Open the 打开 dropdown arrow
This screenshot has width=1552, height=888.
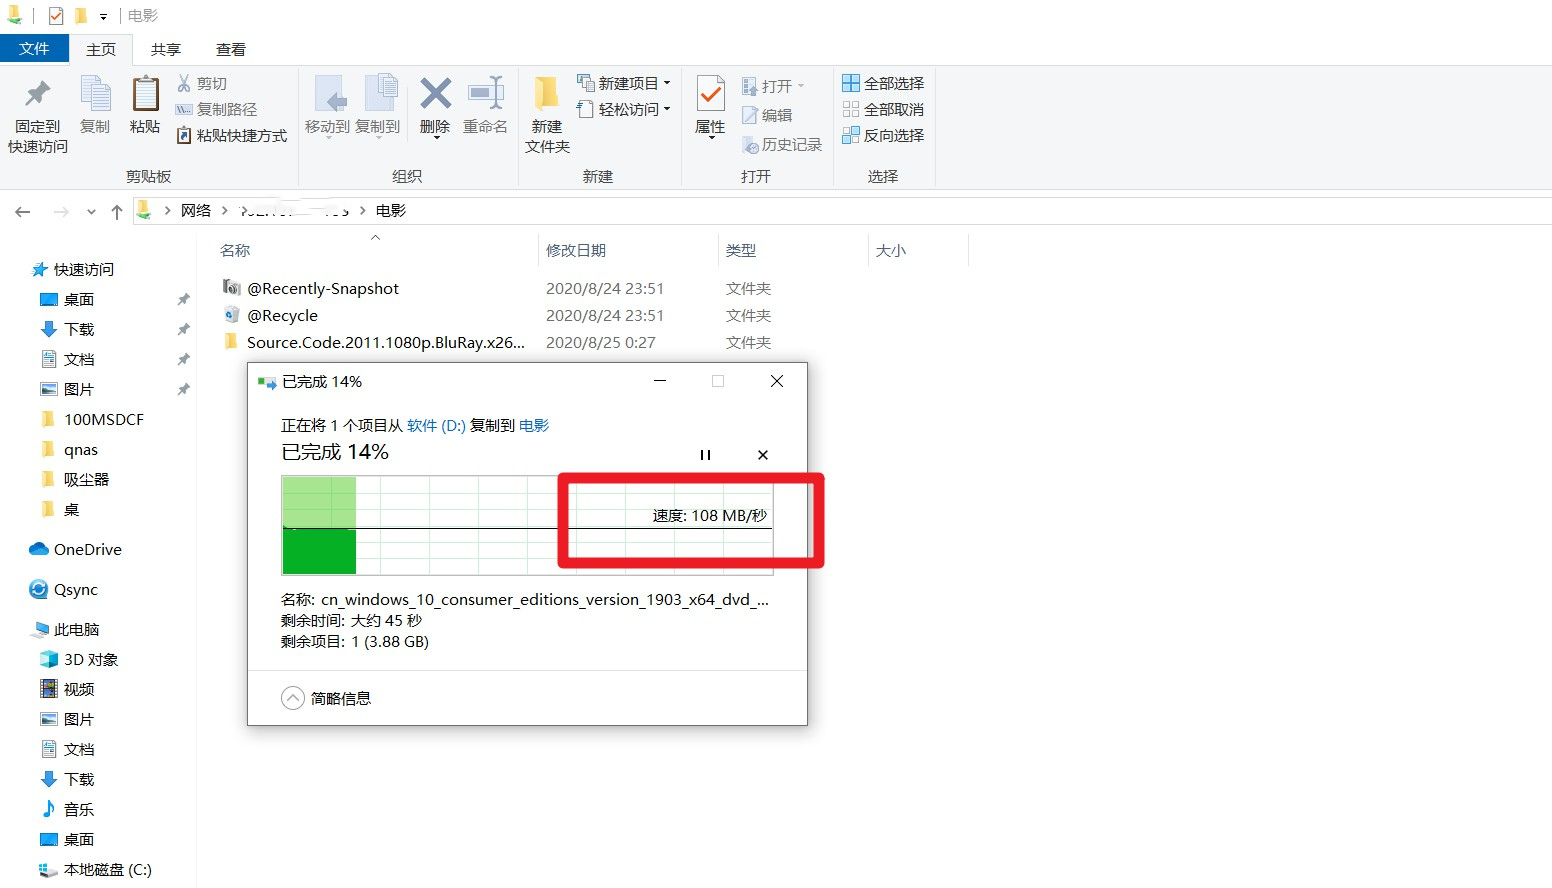pyautogui.click(x=800, y=85)
